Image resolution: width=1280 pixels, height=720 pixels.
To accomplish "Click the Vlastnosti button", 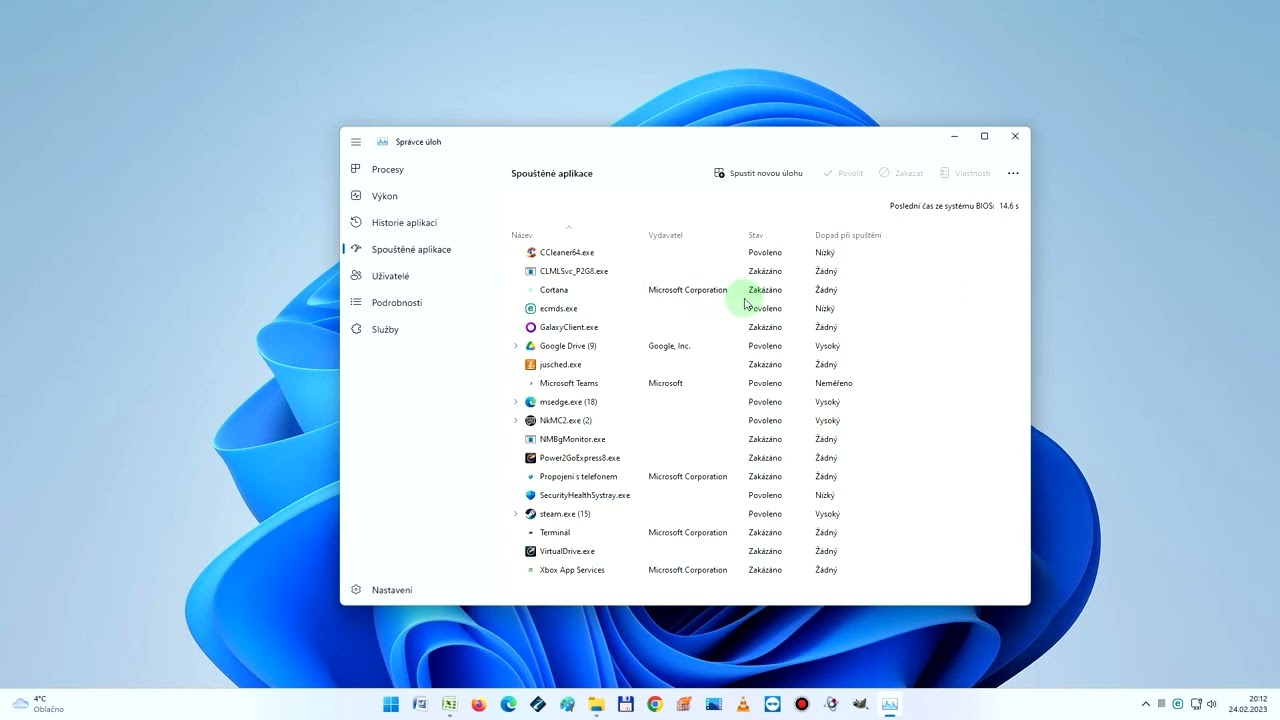I will (965, 173).
